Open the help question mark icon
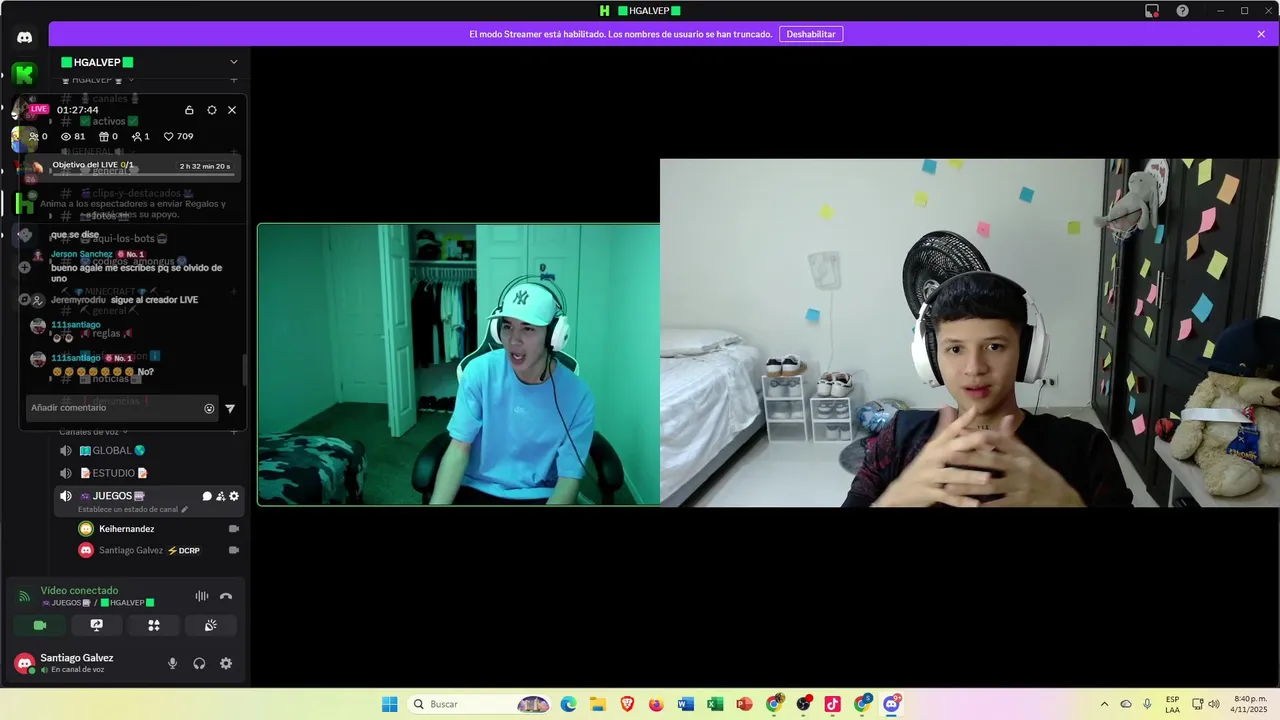1280x720 pixels. (1183, 11)
